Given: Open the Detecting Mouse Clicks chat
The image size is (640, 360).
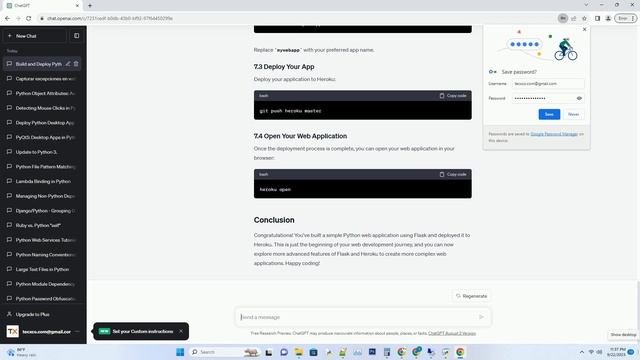Looking at the screenshot, I should click(x=42, y=108).
